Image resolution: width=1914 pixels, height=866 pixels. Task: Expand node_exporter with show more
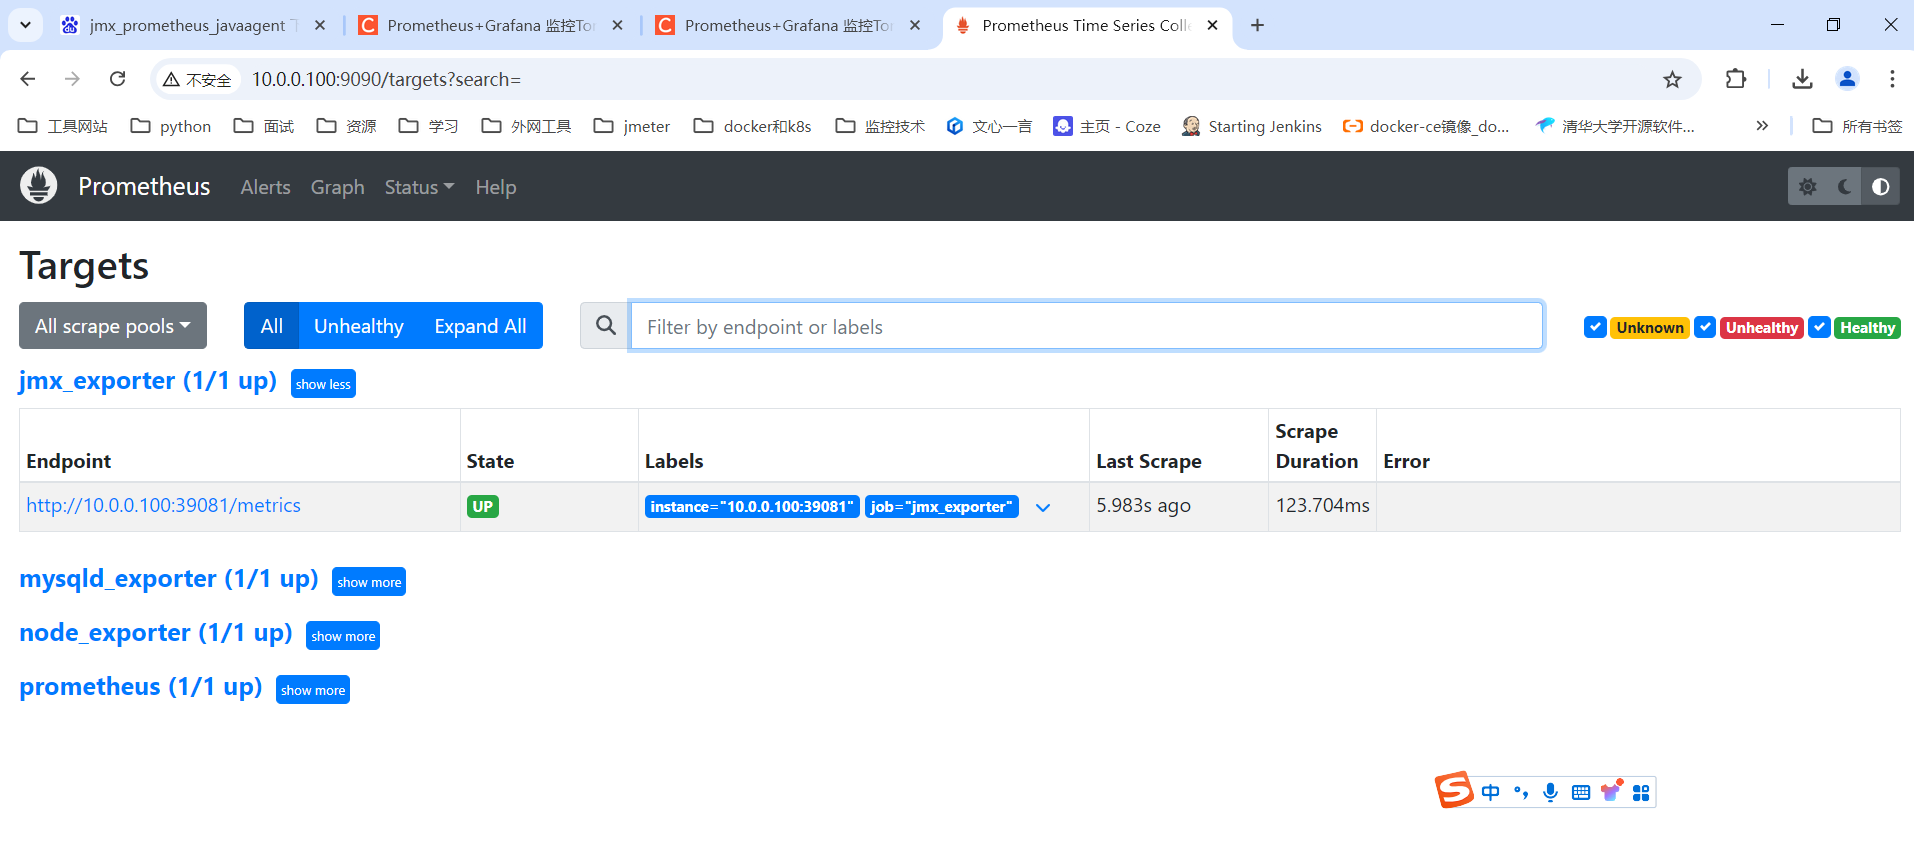click(x=343, y=636)
